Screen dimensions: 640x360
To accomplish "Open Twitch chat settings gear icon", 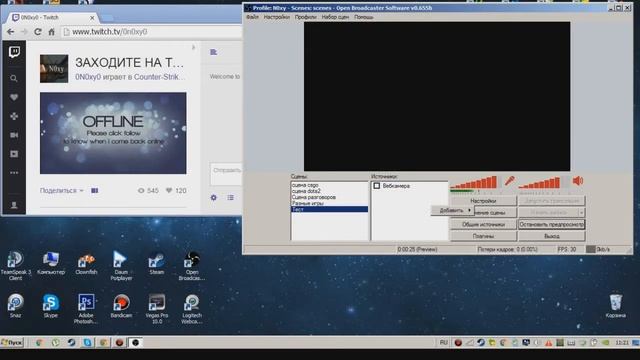I will point(213,198).
